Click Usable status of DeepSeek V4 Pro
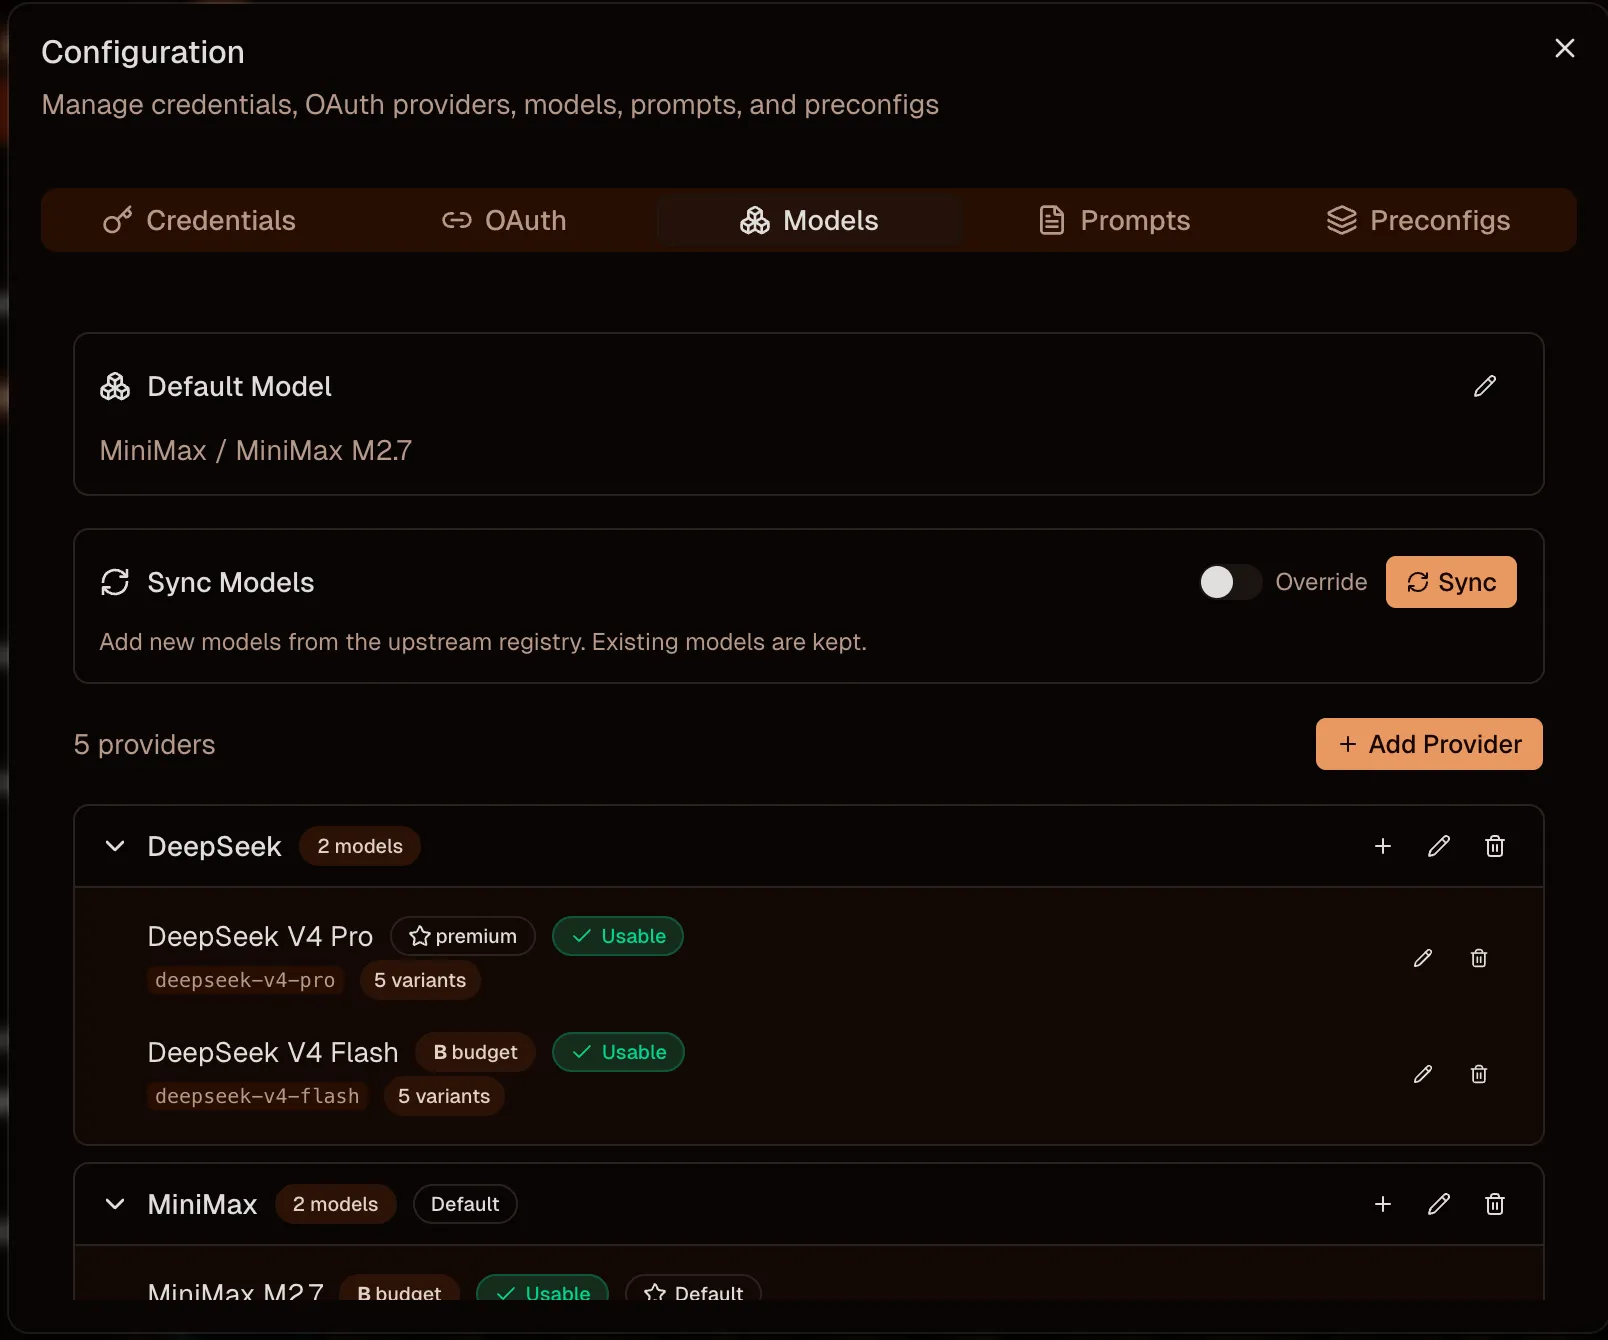The height and width of the screenshot is (1340, 1608). click(618, 936)
